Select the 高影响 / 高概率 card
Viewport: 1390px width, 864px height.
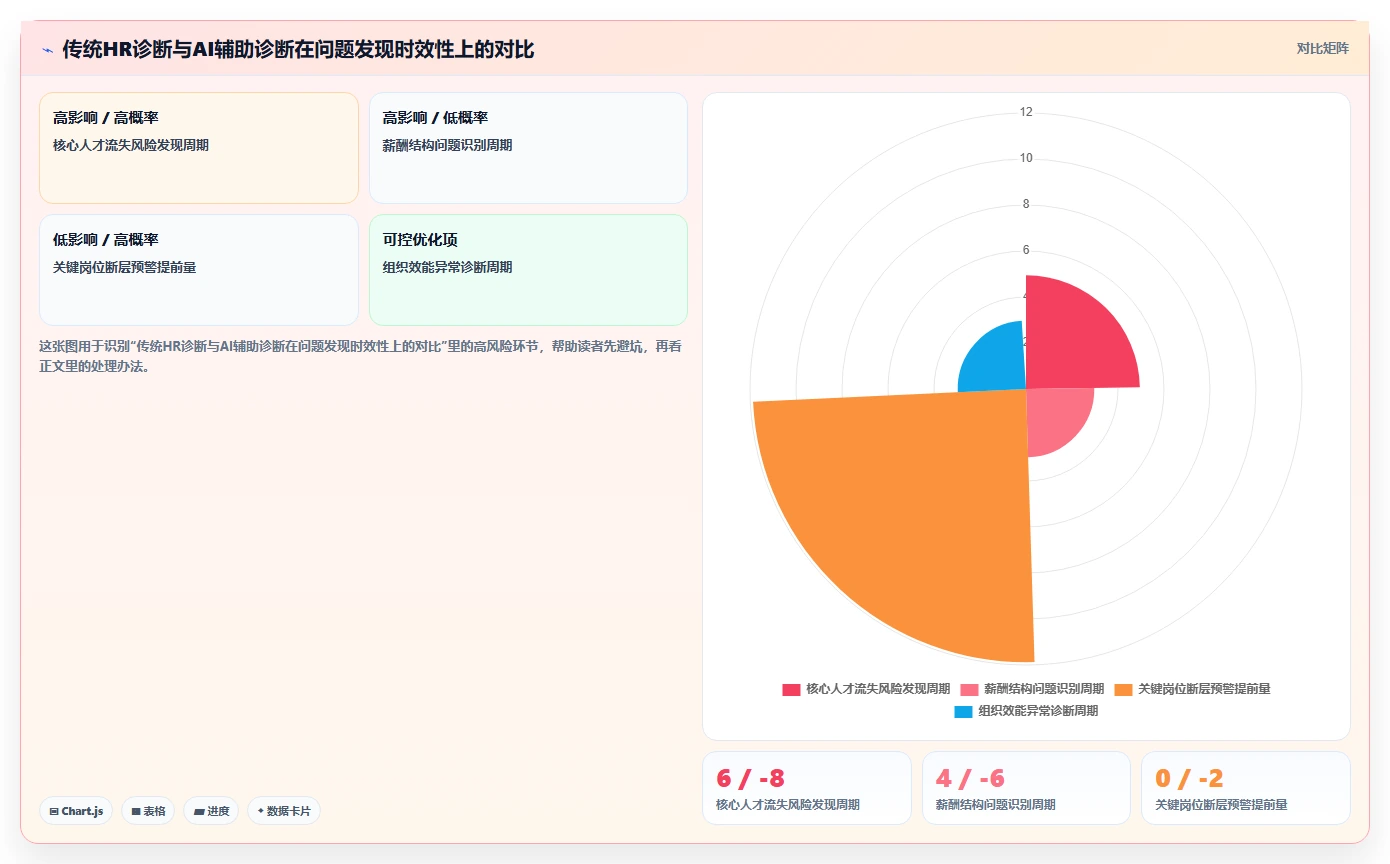click(198, 148)
